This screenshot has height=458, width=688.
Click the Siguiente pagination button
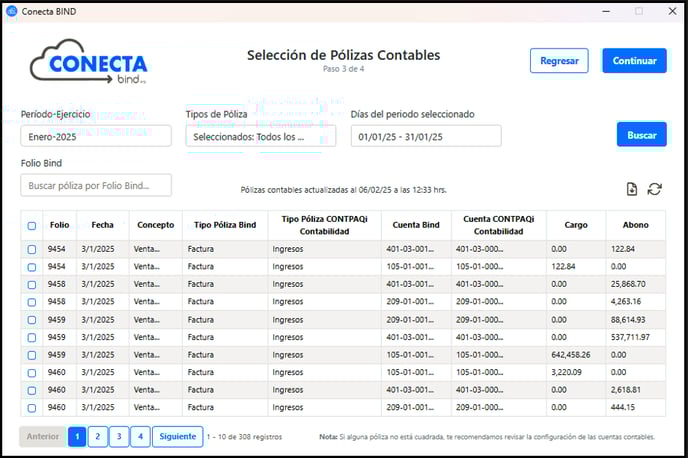178,437
